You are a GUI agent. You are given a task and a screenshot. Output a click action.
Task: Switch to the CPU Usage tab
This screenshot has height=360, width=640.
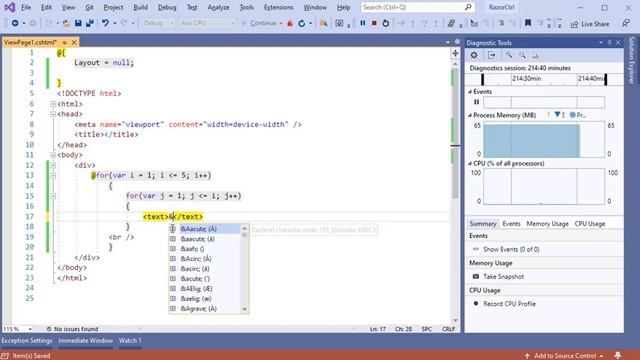click(x=590, y=224)
